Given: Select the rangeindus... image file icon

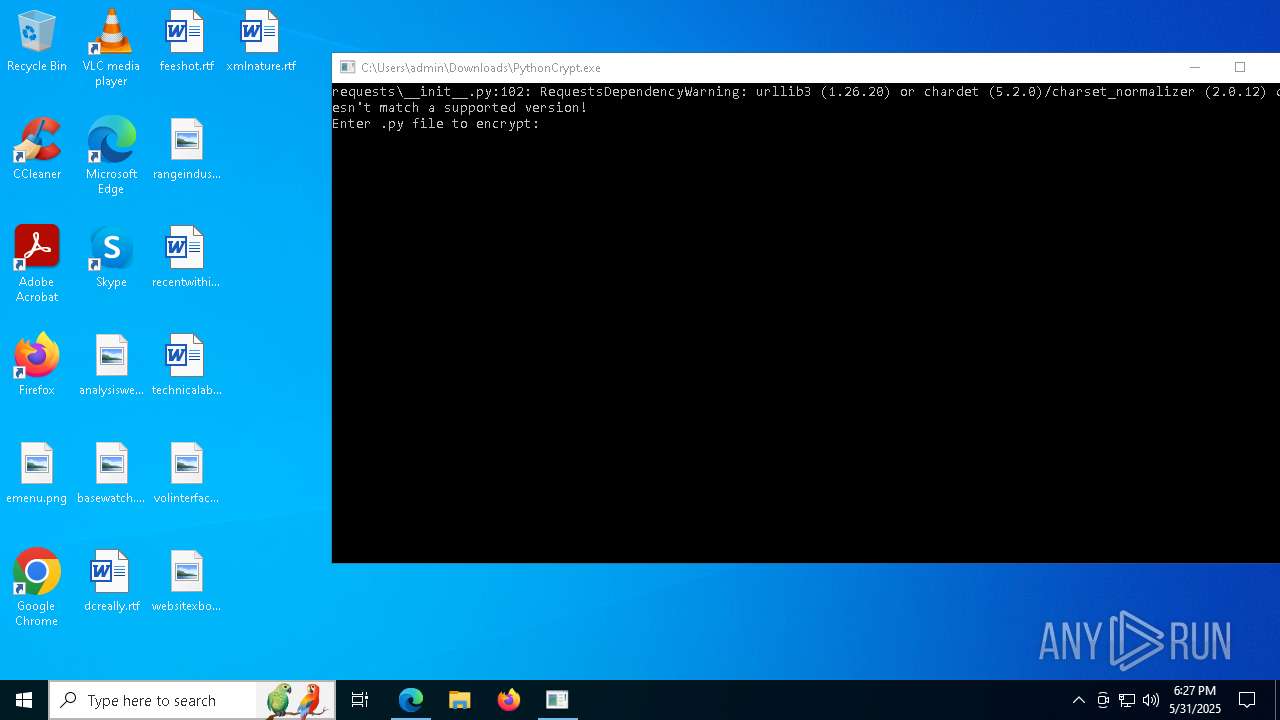Looking at the screenshot, I should (x=186, y=150).
